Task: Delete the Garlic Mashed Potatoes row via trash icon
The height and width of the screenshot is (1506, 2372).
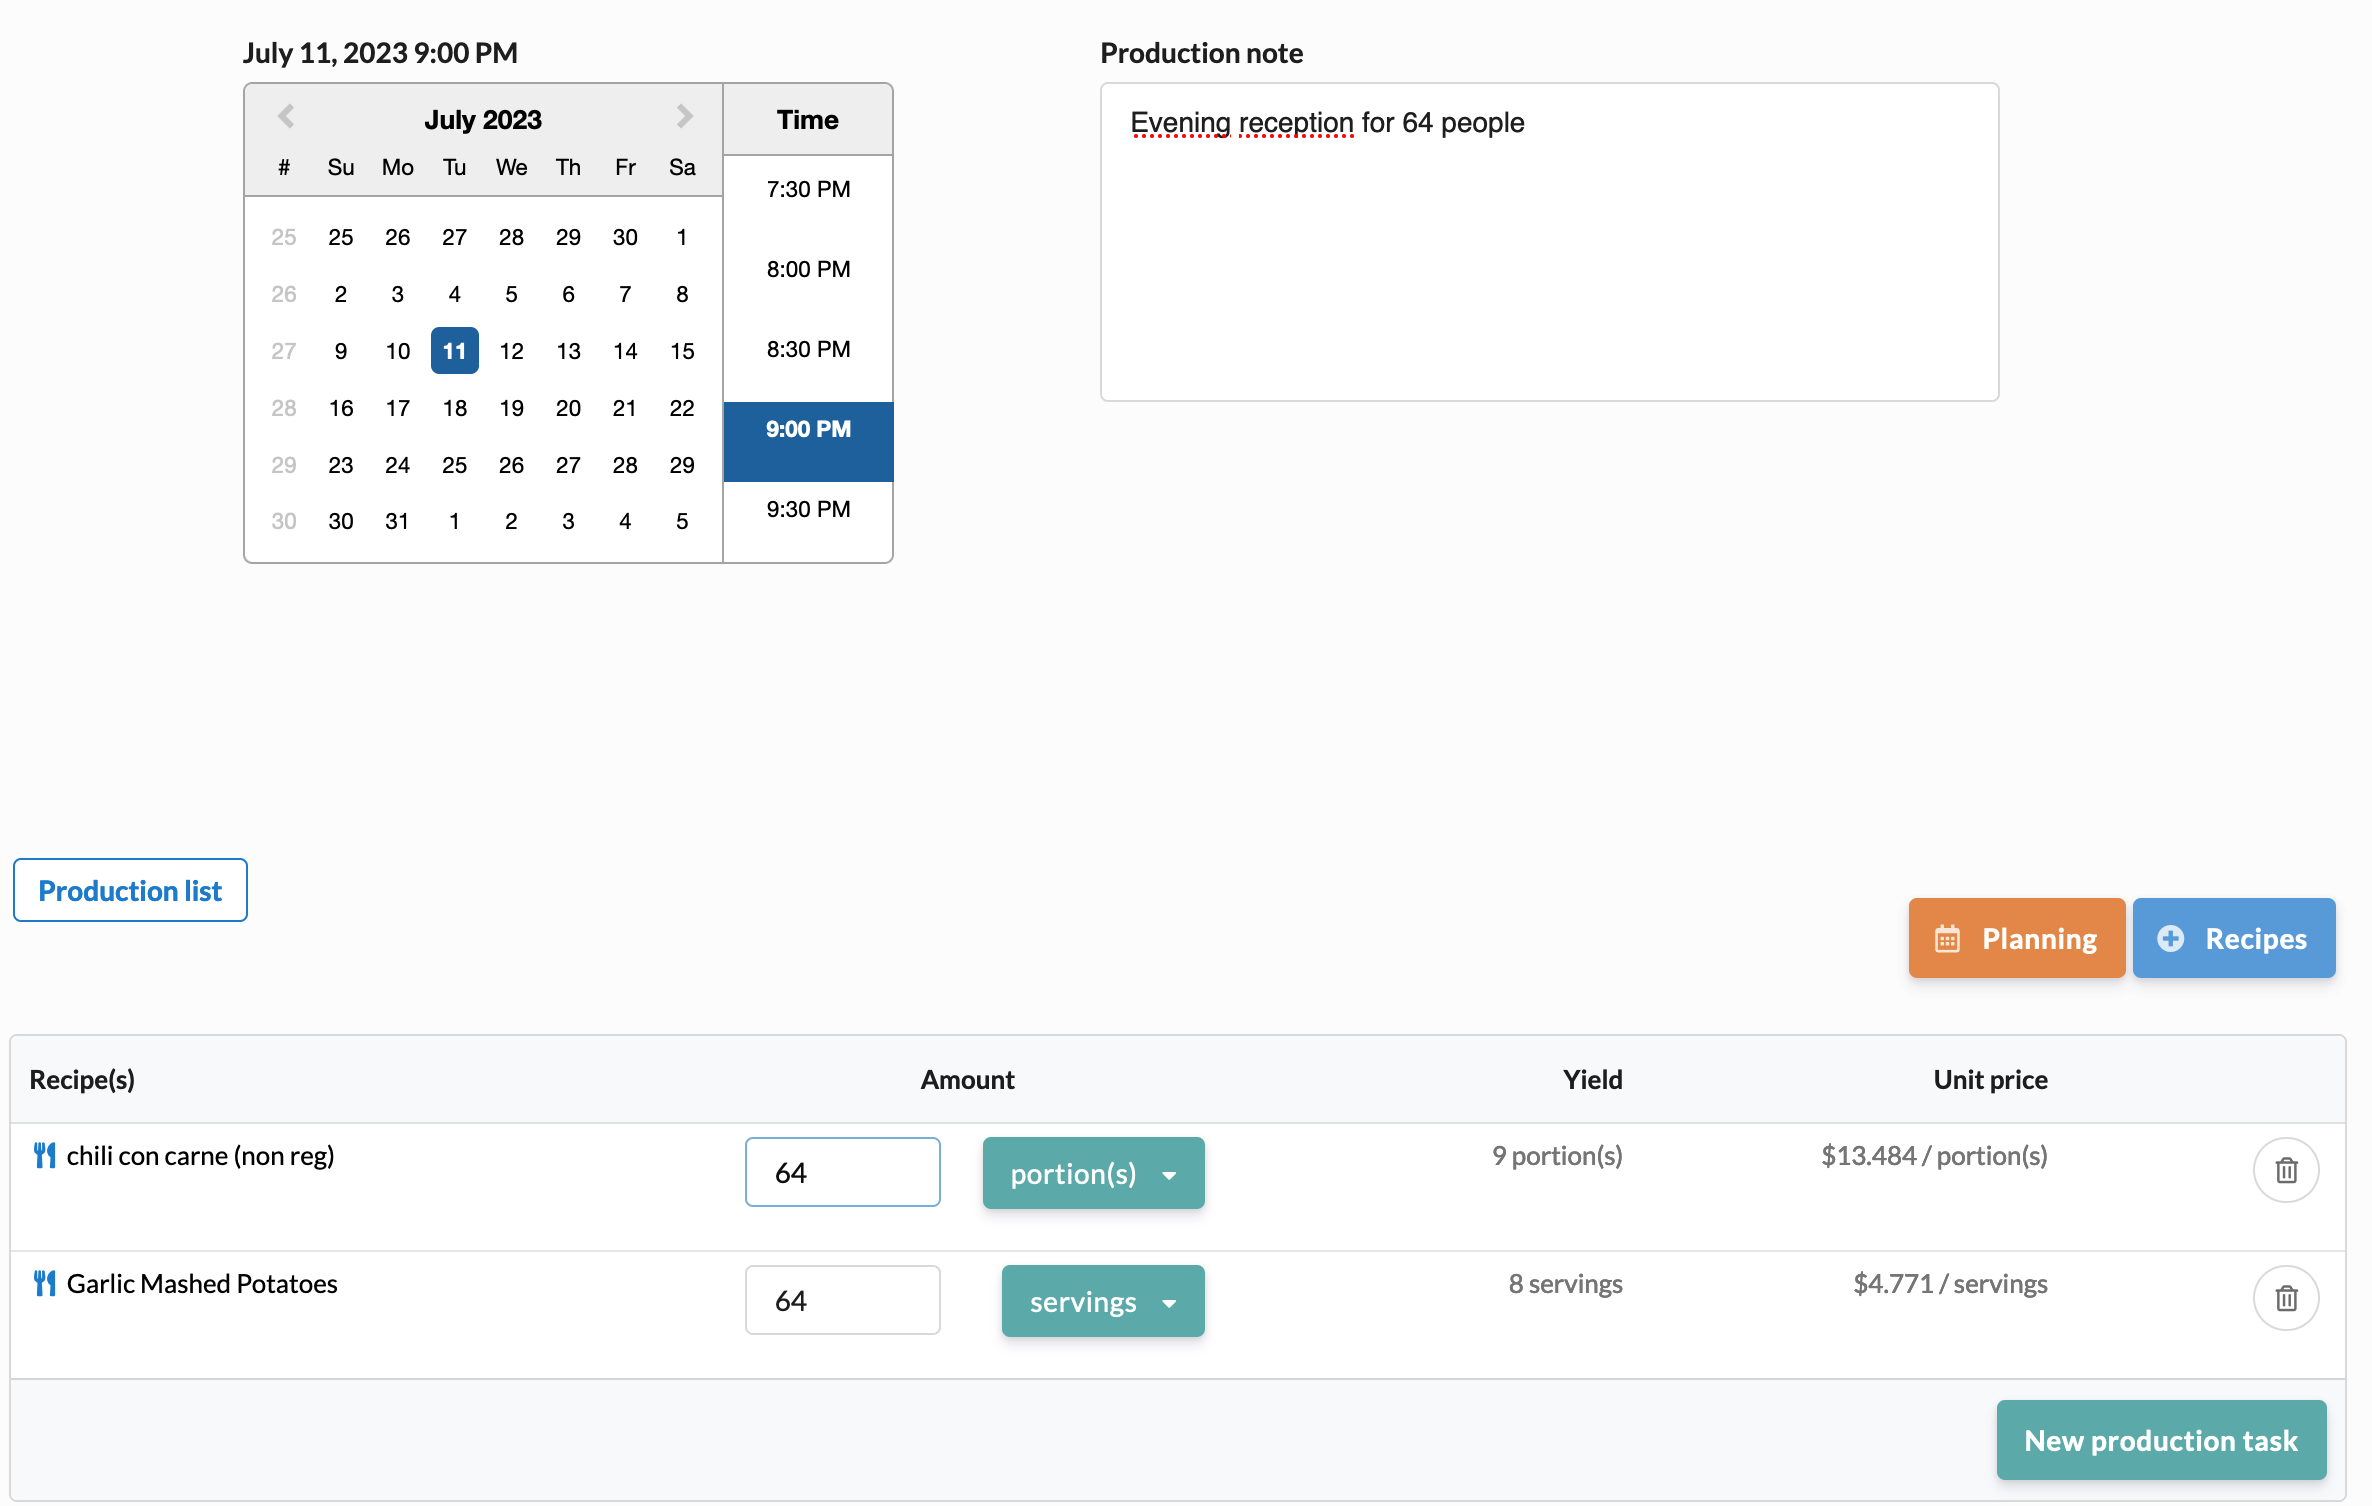Action: tap(2286, 1298)
